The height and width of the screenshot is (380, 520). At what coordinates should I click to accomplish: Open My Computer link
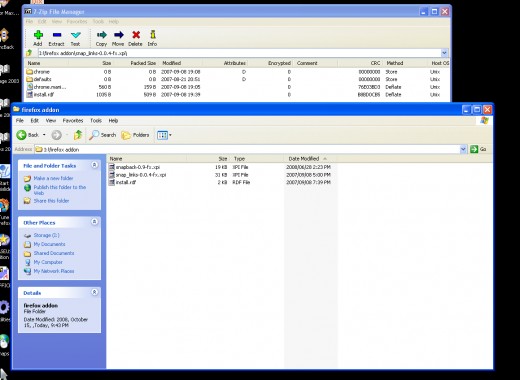point(48,262)
